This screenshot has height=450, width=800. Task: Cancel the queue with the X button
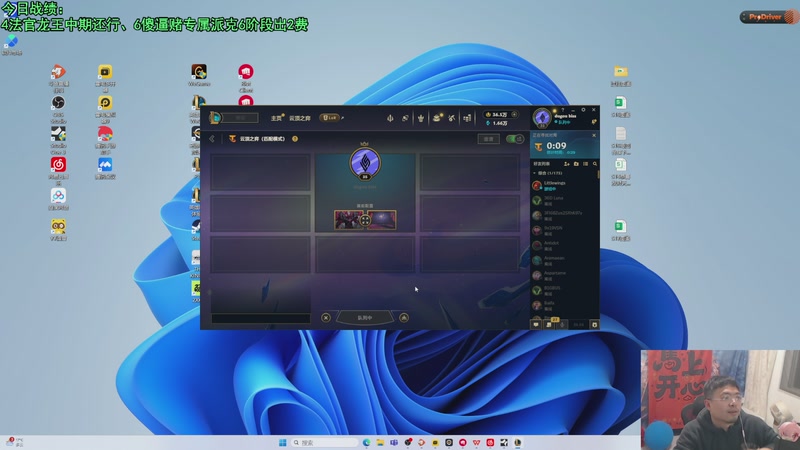point(326,318)
